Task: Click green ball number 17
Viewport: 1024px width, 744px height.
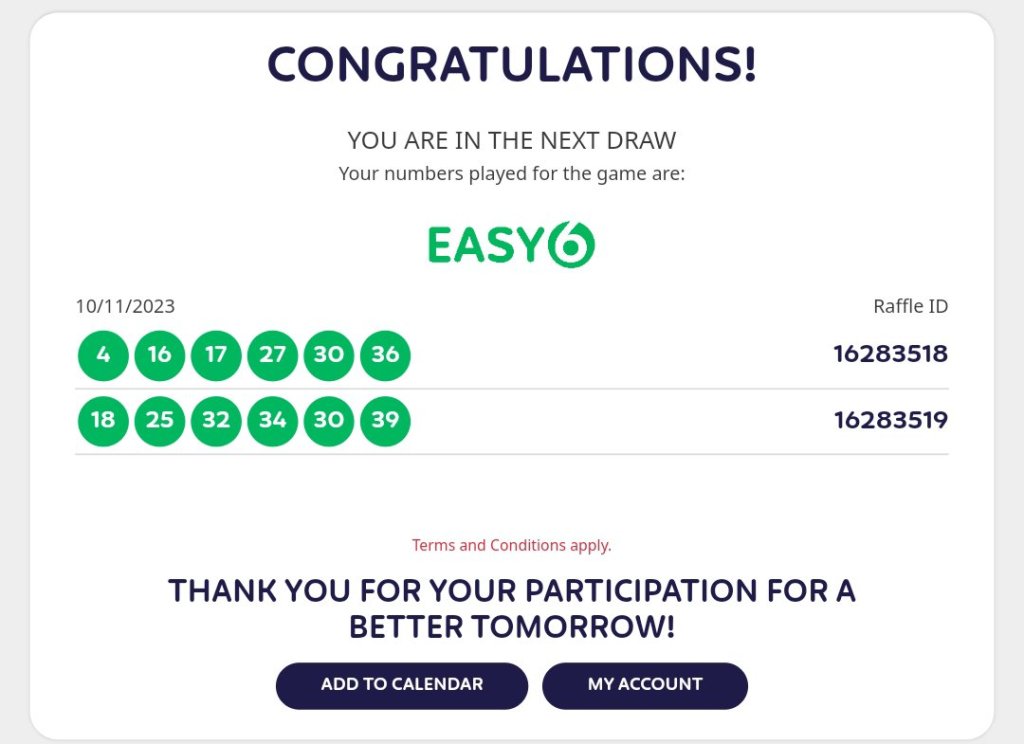Action: point(216,355)
